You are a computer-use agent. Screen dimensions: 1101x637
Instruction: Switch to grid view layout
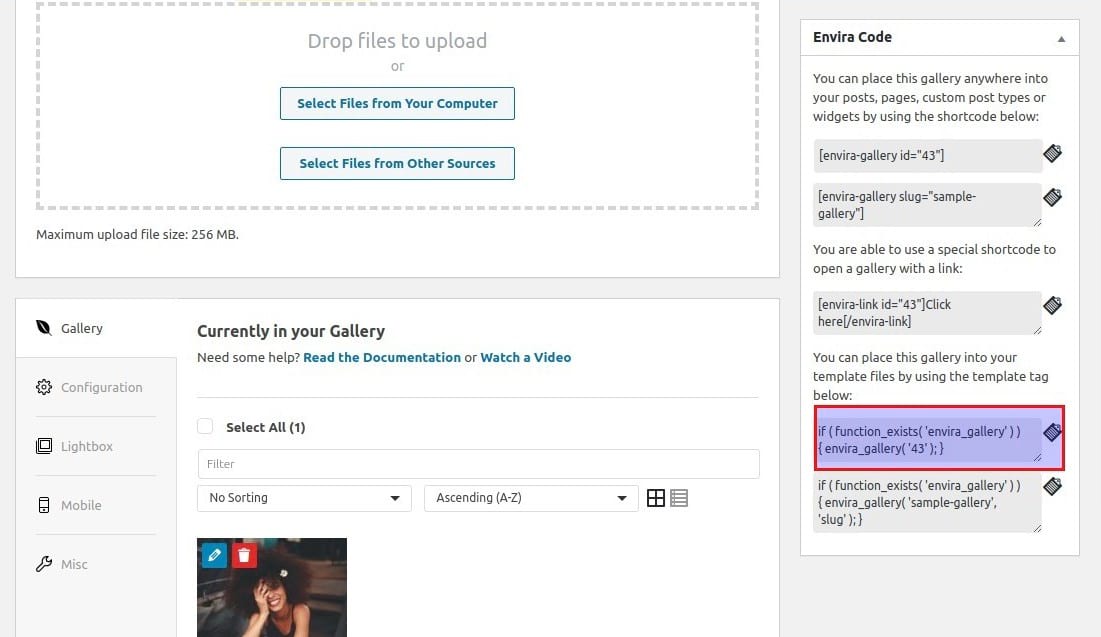pos(656,498)
